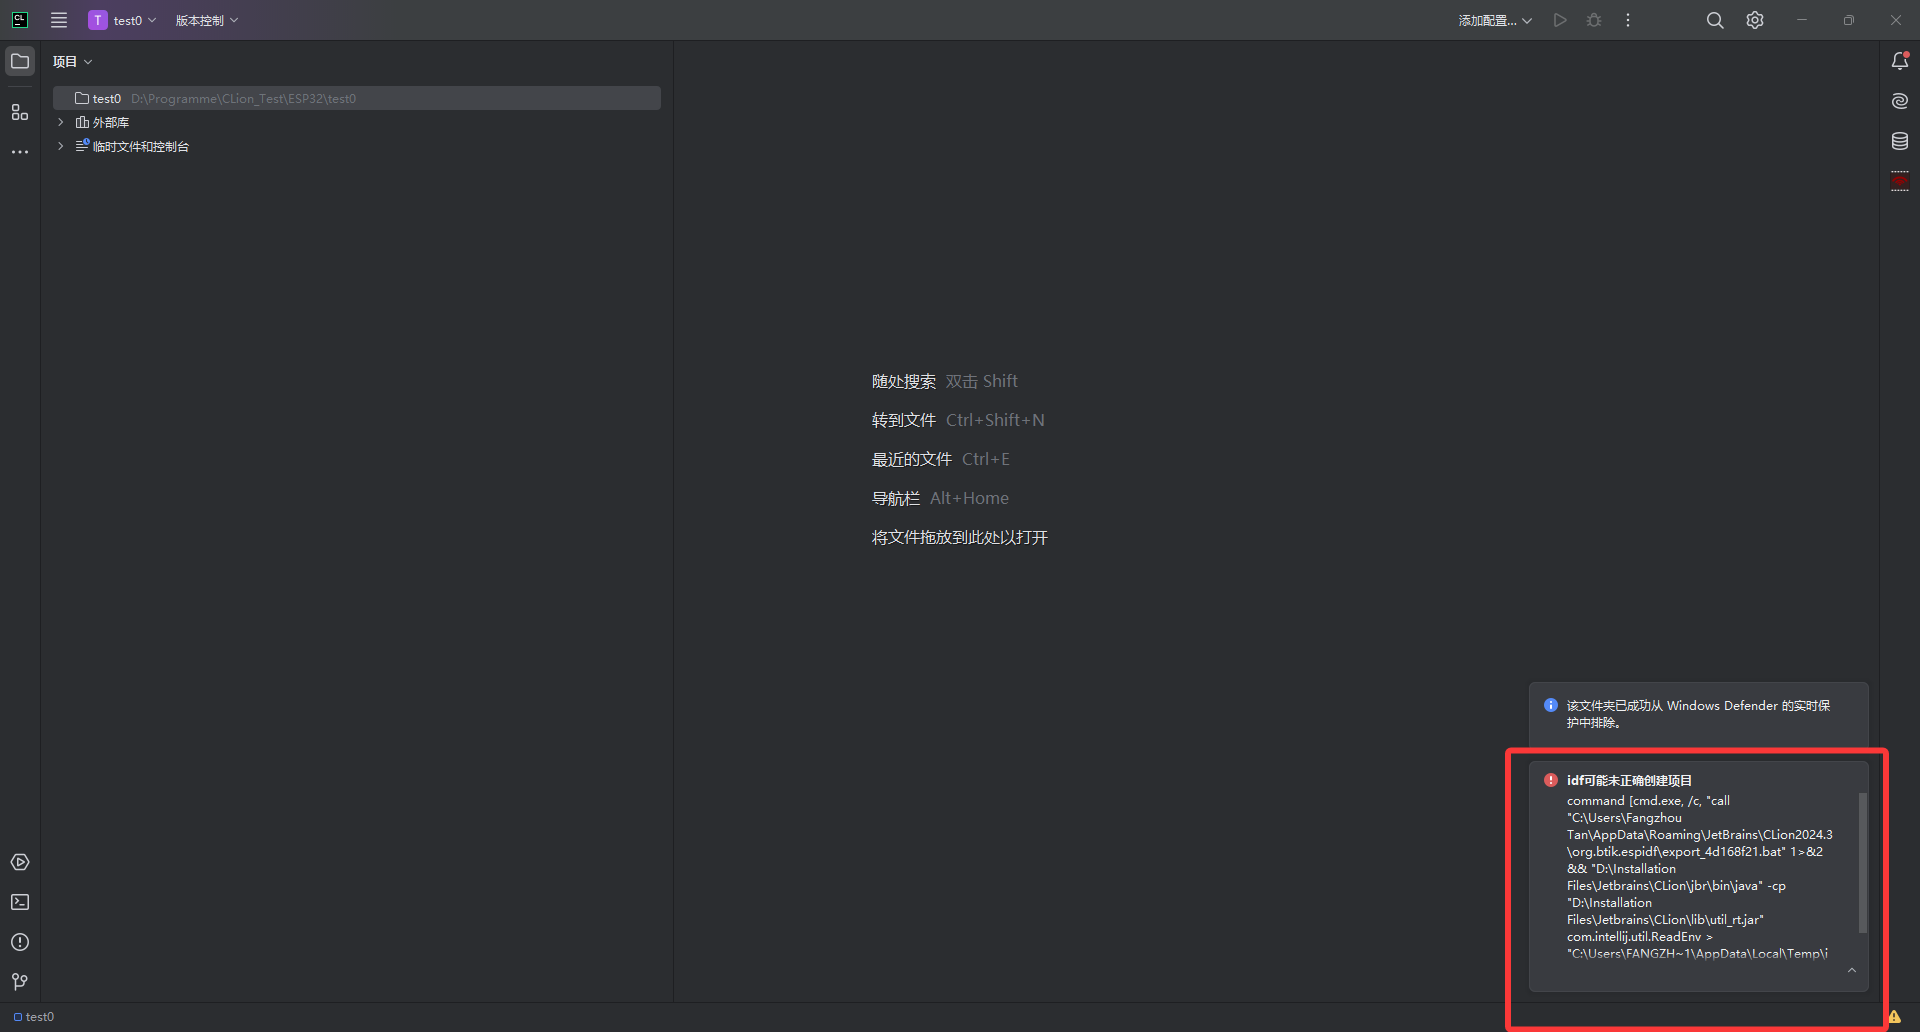Image resolution: width=1920 pixels, height=1032 pixels.
Task: Open Search Everywhere magnifier icon
Action: (x=1715, y=20)
